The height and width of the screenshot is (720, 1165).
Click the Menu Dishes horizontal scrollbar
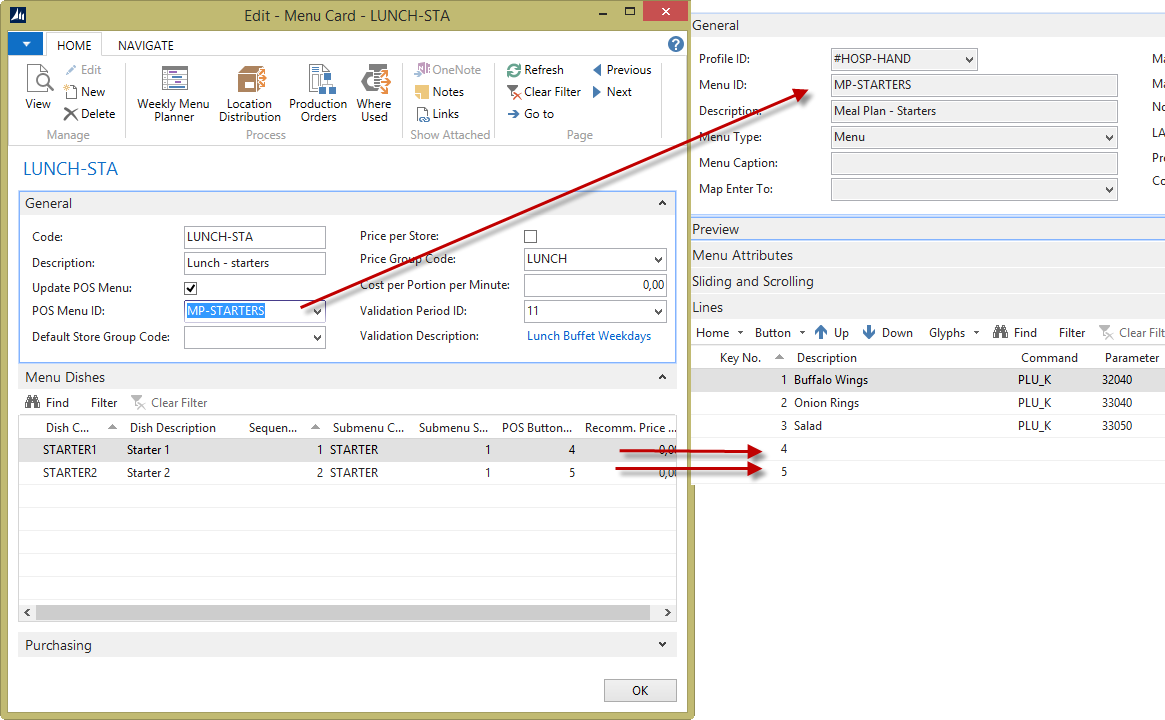click(x=340, y=612)
